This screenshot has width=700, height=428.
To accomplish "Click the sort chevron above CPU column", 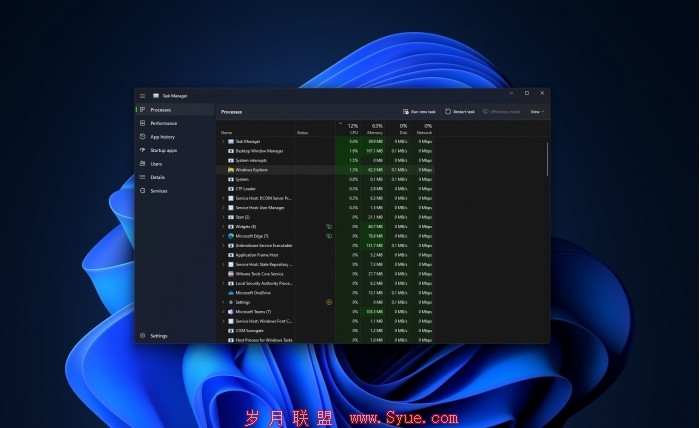I will (x=341, y=124).
